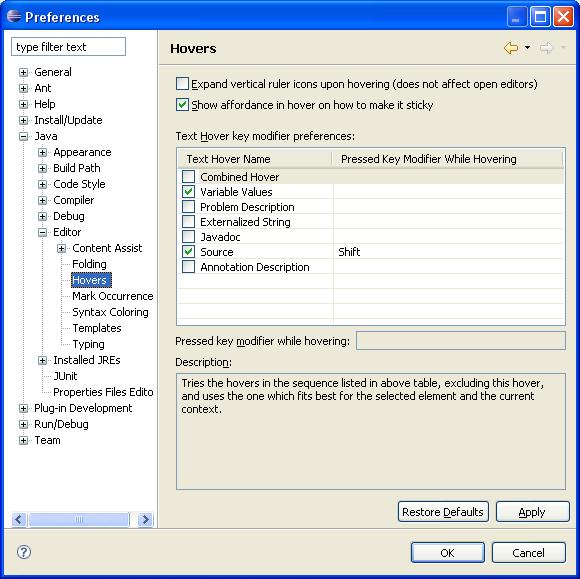This screenshot has height=579, width=580.
Task: Expand the Plug-in Development node
Action: [x=23, y=408]
